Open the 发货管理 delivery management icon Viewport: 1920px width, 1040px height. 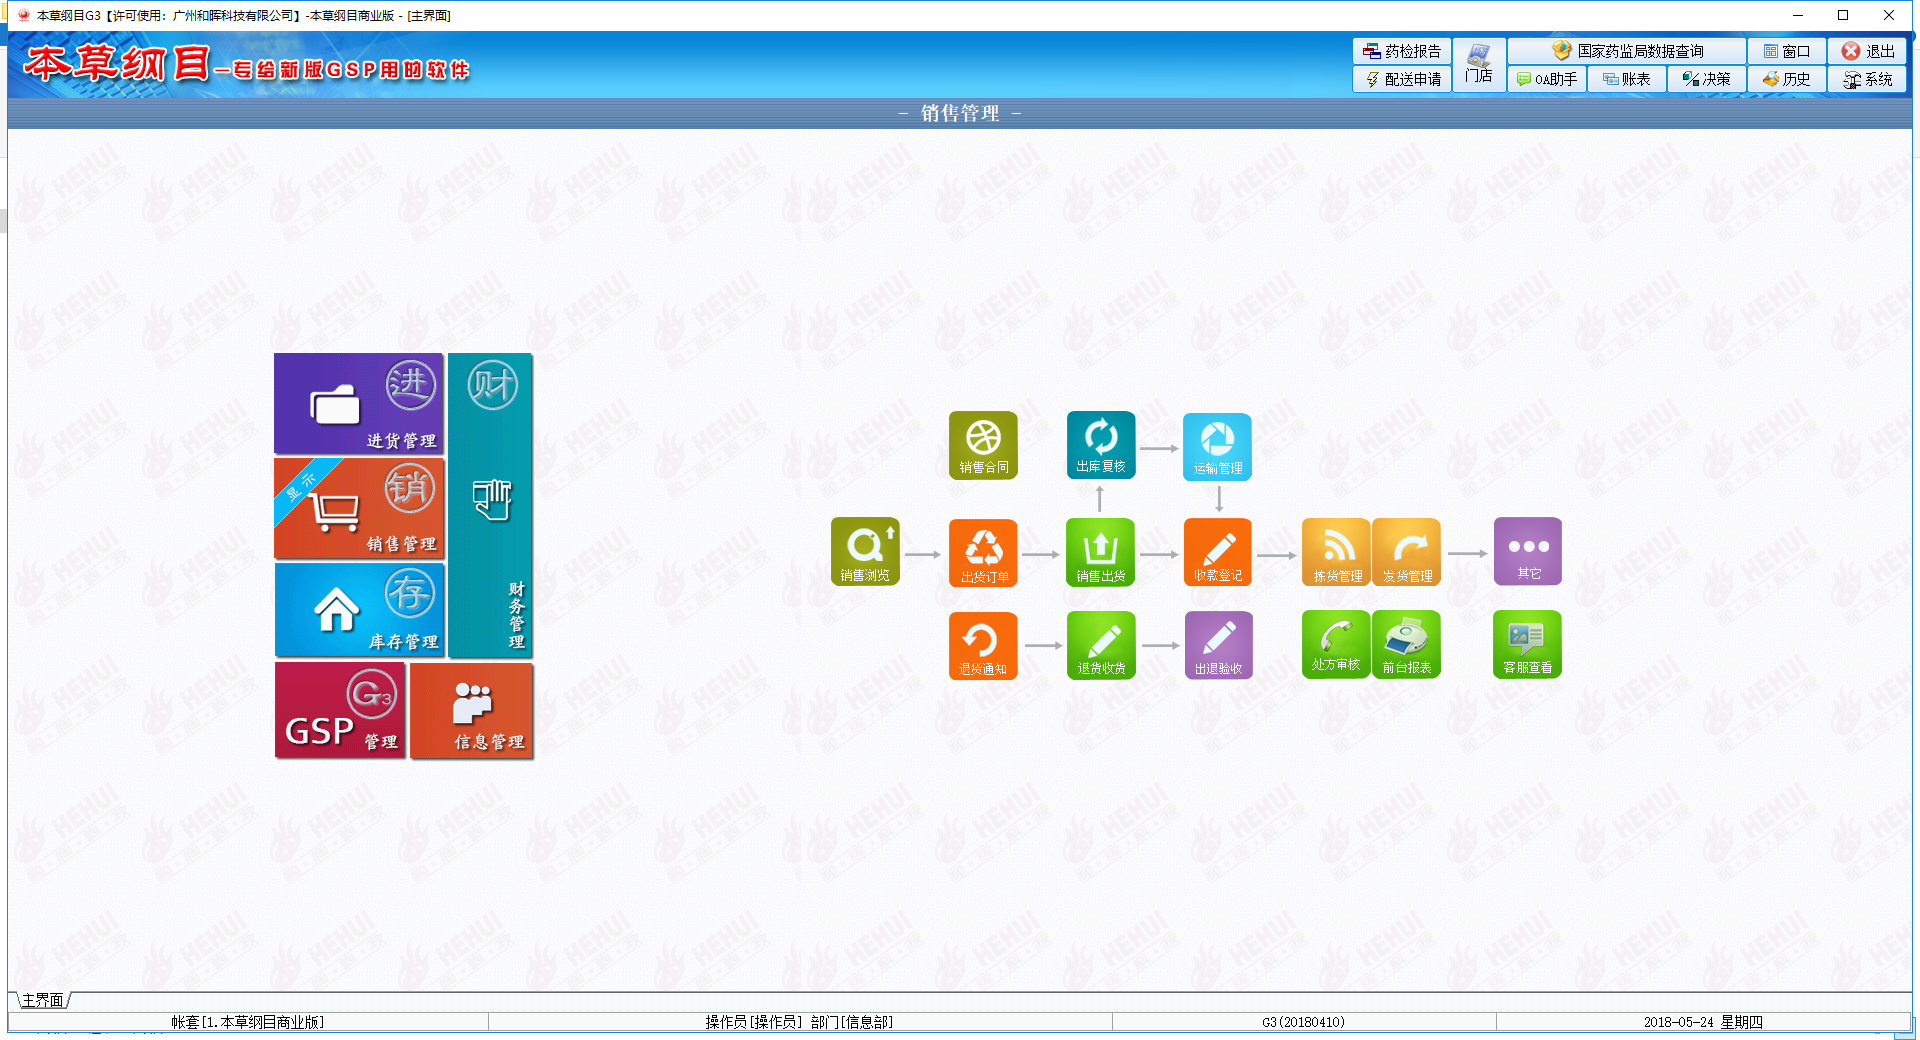point(1406,552)
